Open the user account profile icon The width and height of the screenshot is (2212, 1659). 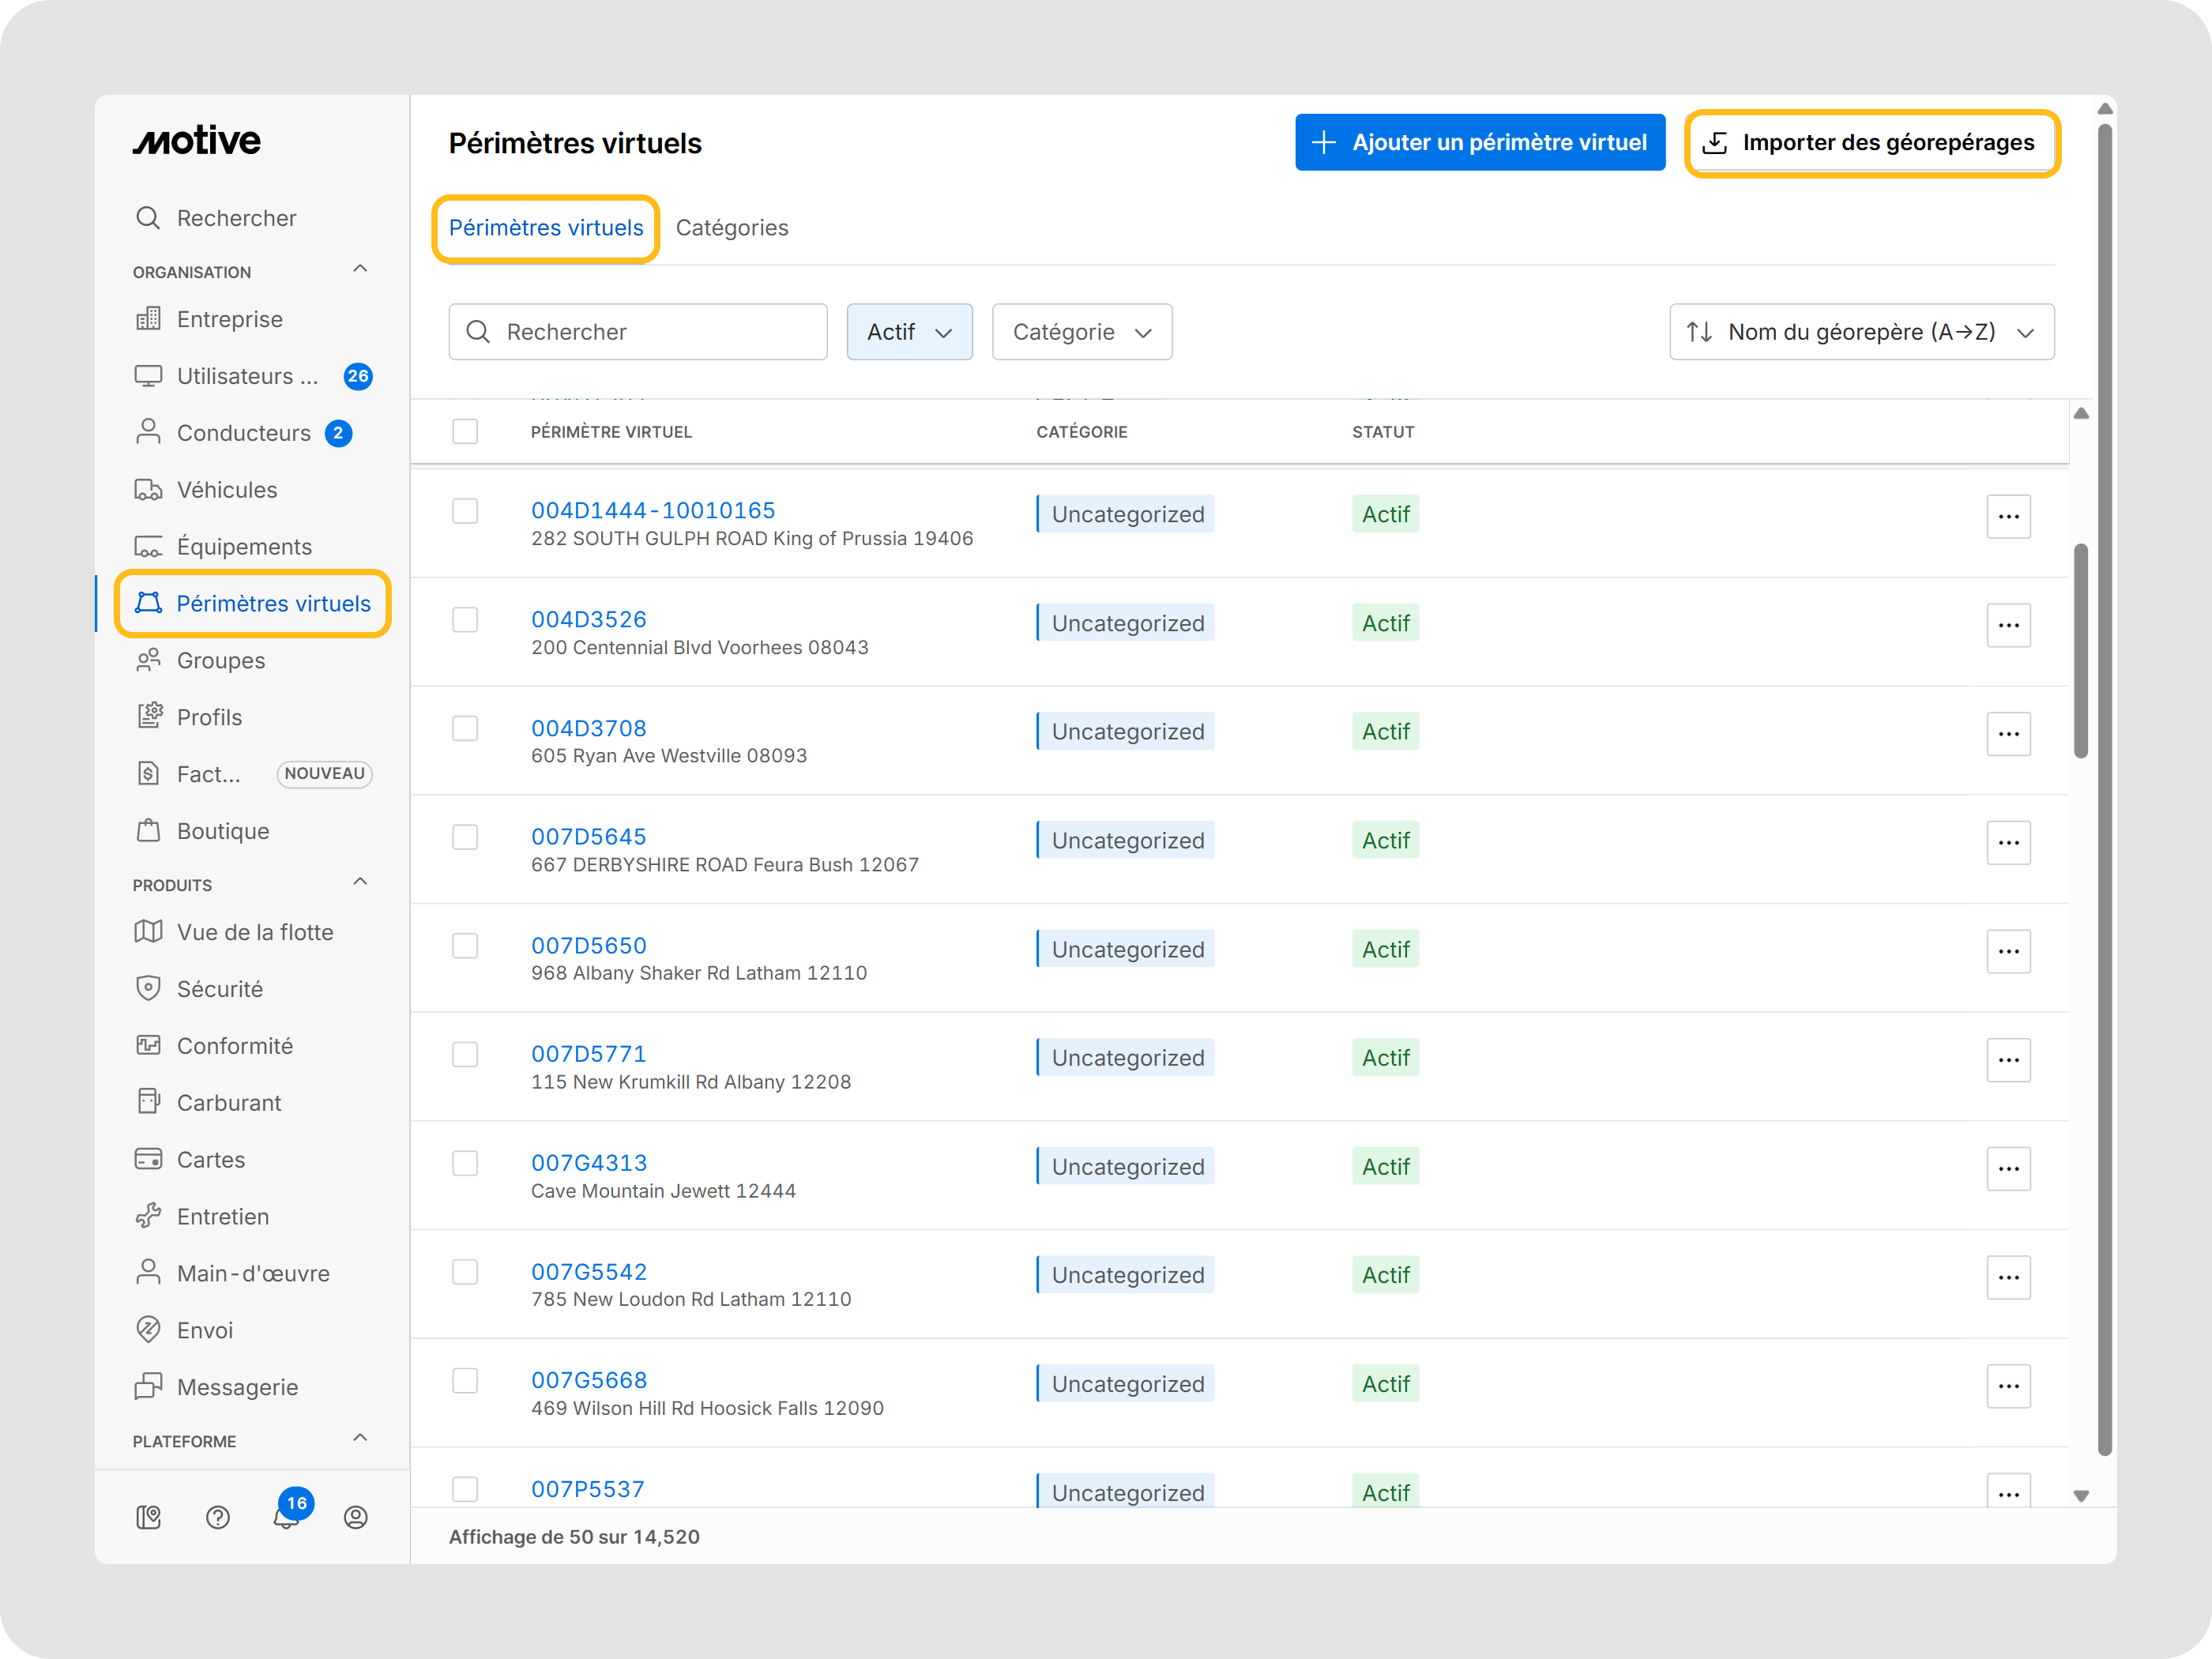click(x=356, y=1517)
